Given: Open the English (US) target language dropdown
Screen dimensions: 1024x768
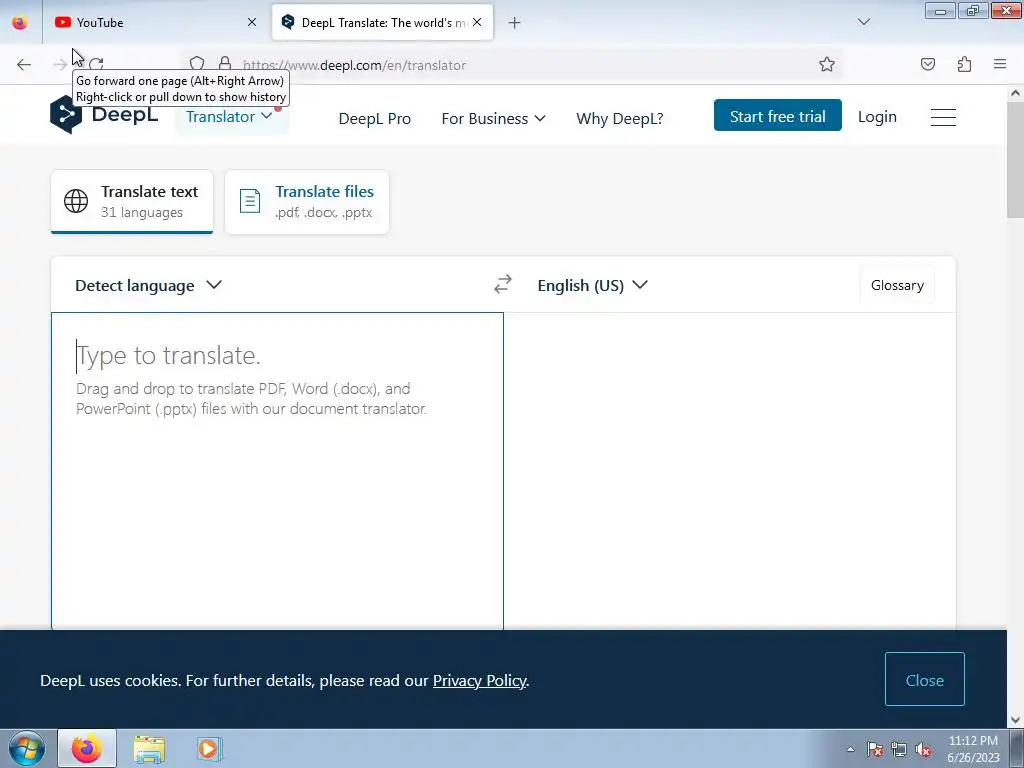Looking at the screenshot, I should point(592,285).
